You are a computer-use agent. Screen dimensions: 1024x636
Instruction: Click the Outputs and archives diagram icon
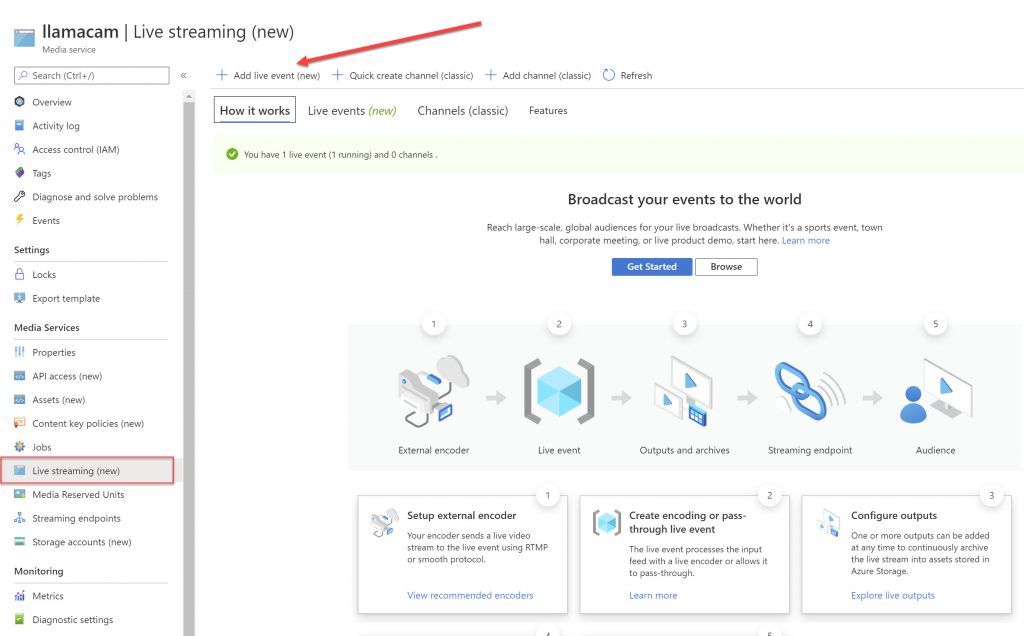pos(684,391)
